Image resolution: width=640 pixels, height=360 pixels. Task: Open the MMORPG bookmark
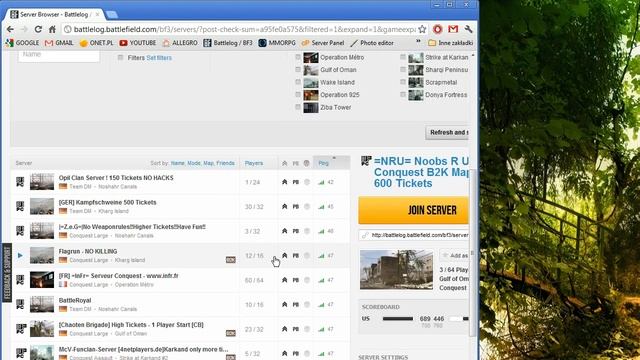pyautogui.click(x=277, y=43)
